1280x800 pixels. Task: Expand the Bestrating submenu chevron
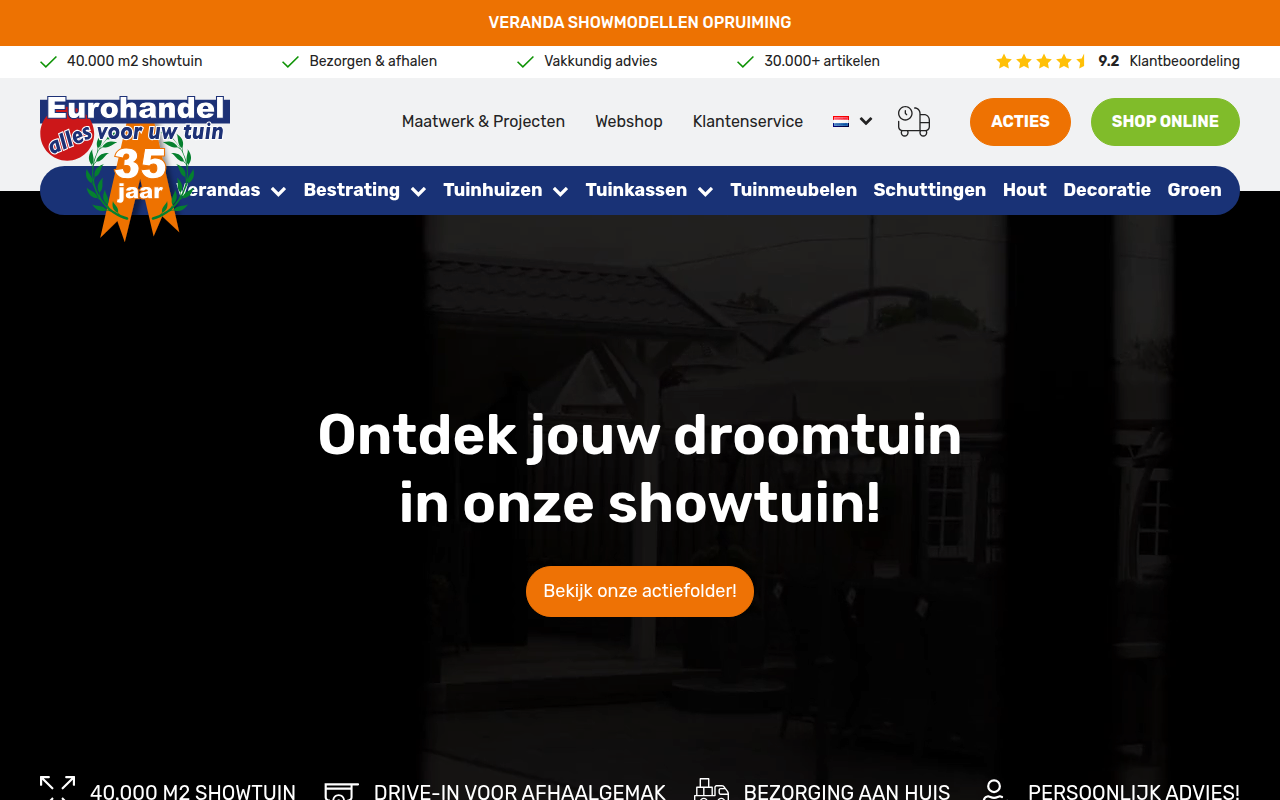[x=418, y=191]
